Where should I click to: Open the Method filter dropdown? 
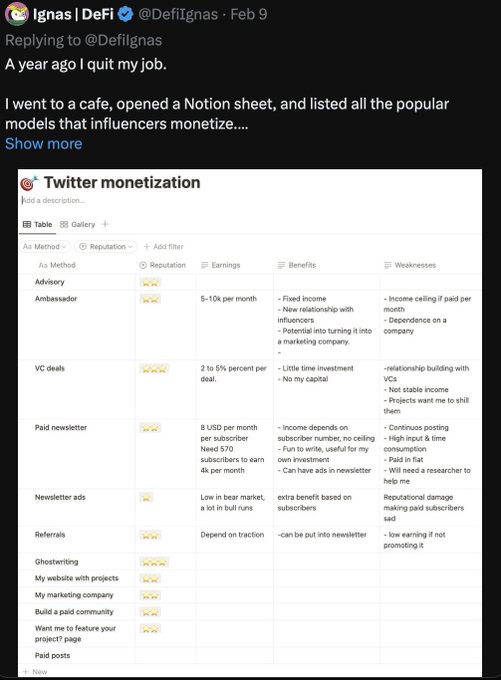pos(45,246)
